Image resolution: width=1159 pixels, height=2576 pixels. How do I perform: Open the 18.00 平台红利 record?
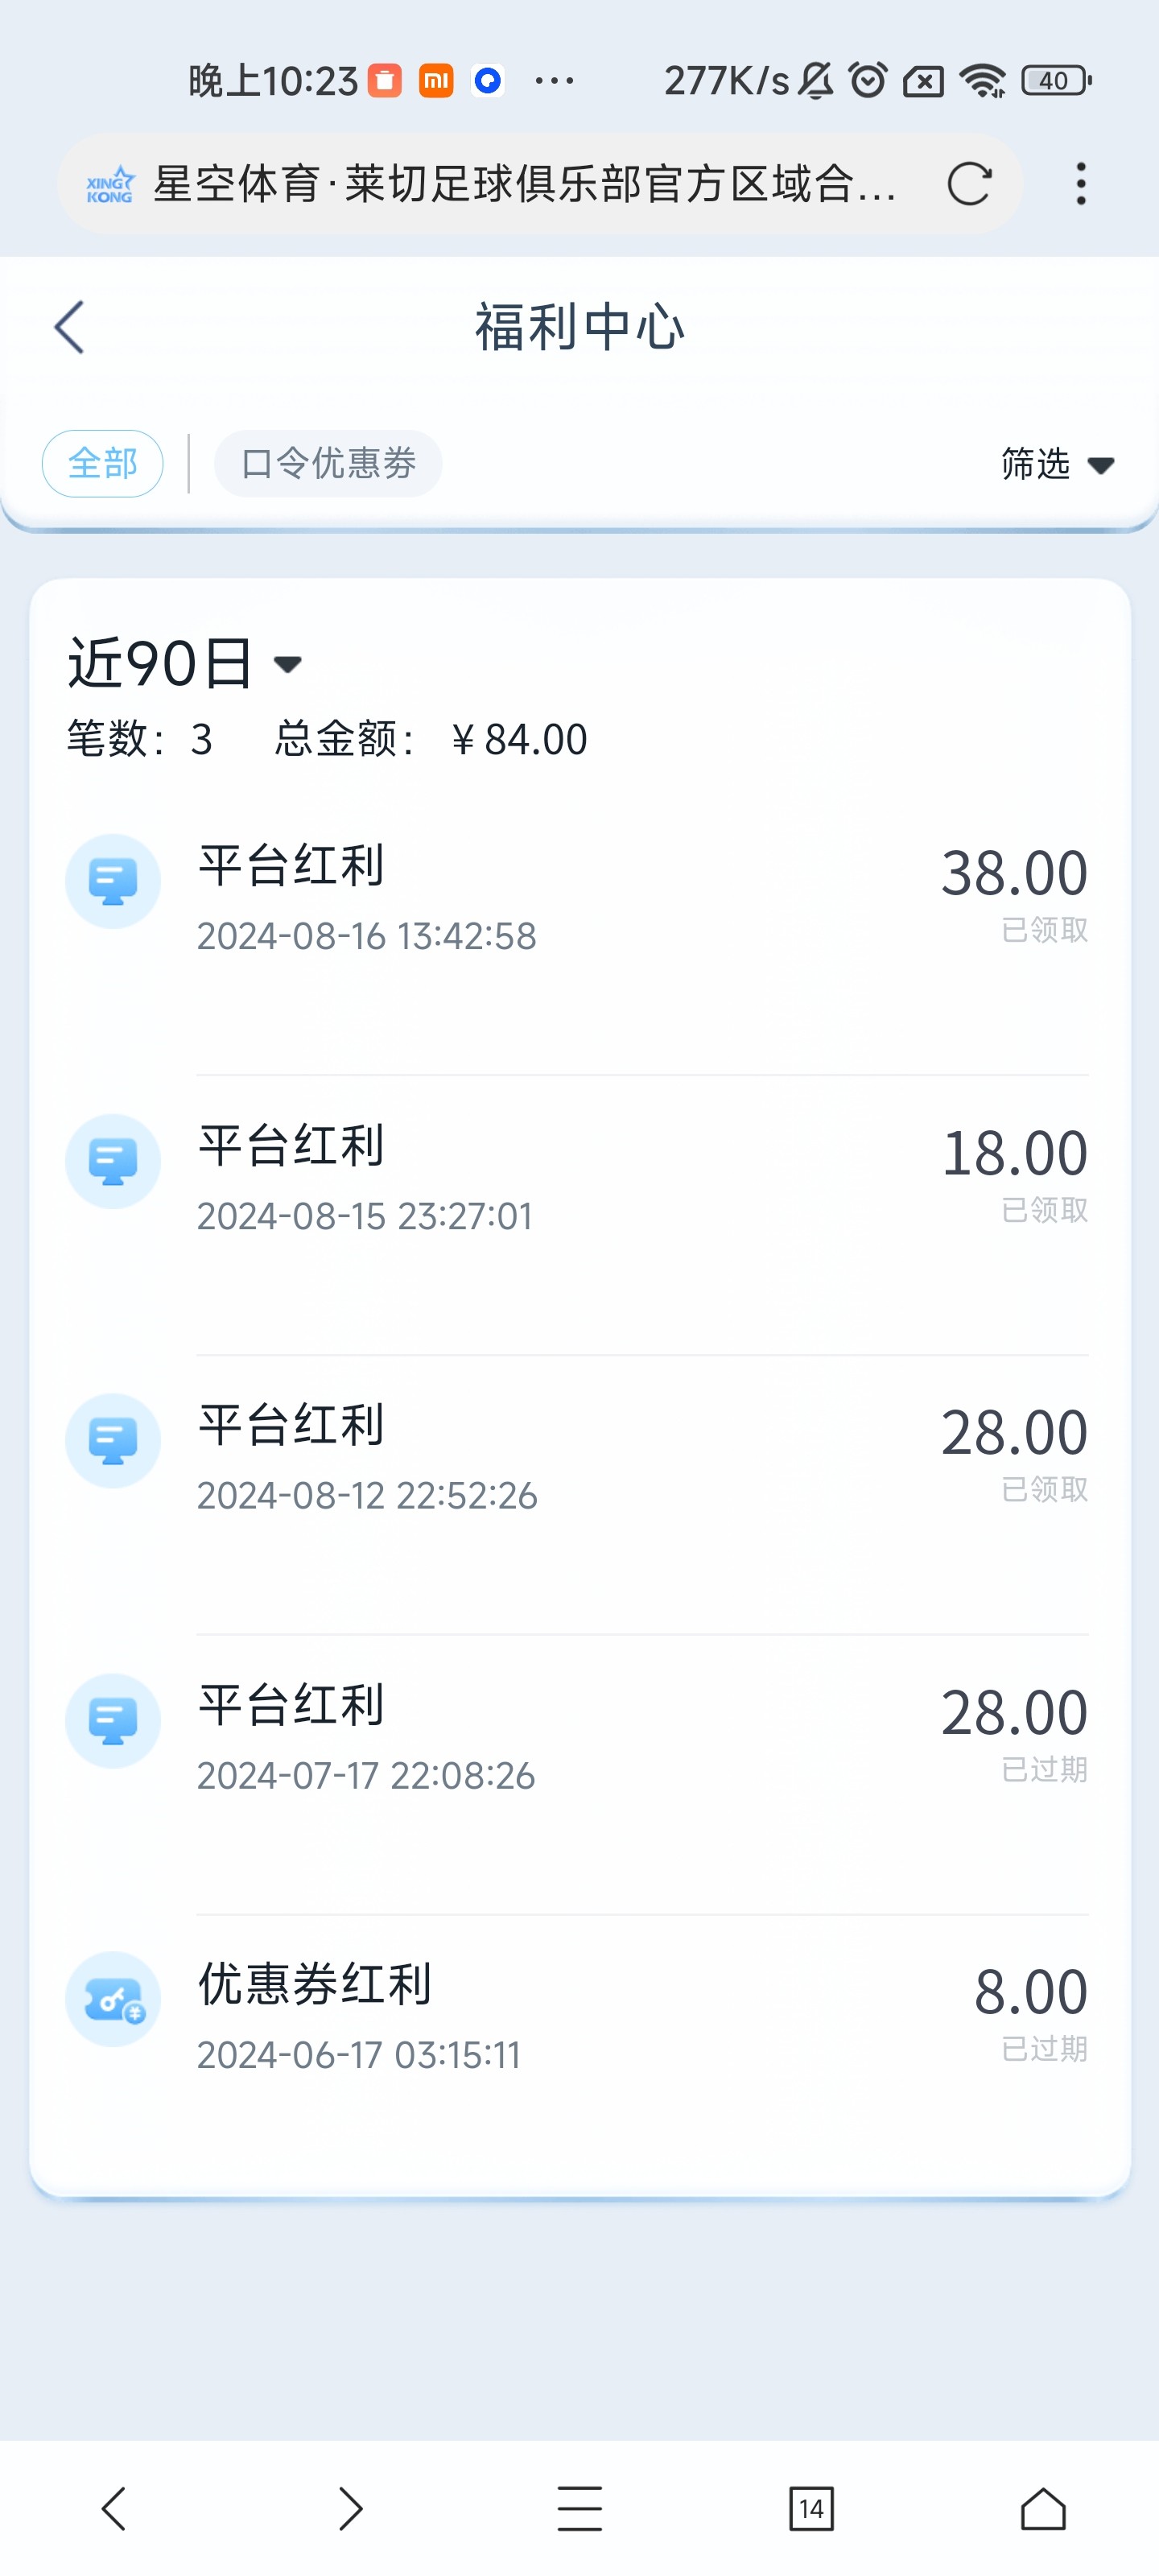(640, 1175)
